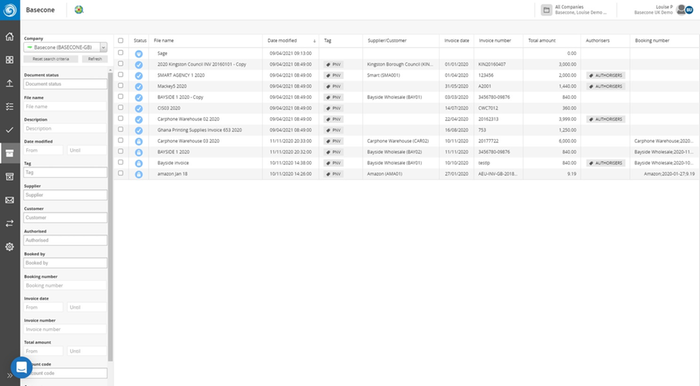
Task: Open the dashboard grid icon in sidebar
Action: pyautogui.click(x=9, y=60)
